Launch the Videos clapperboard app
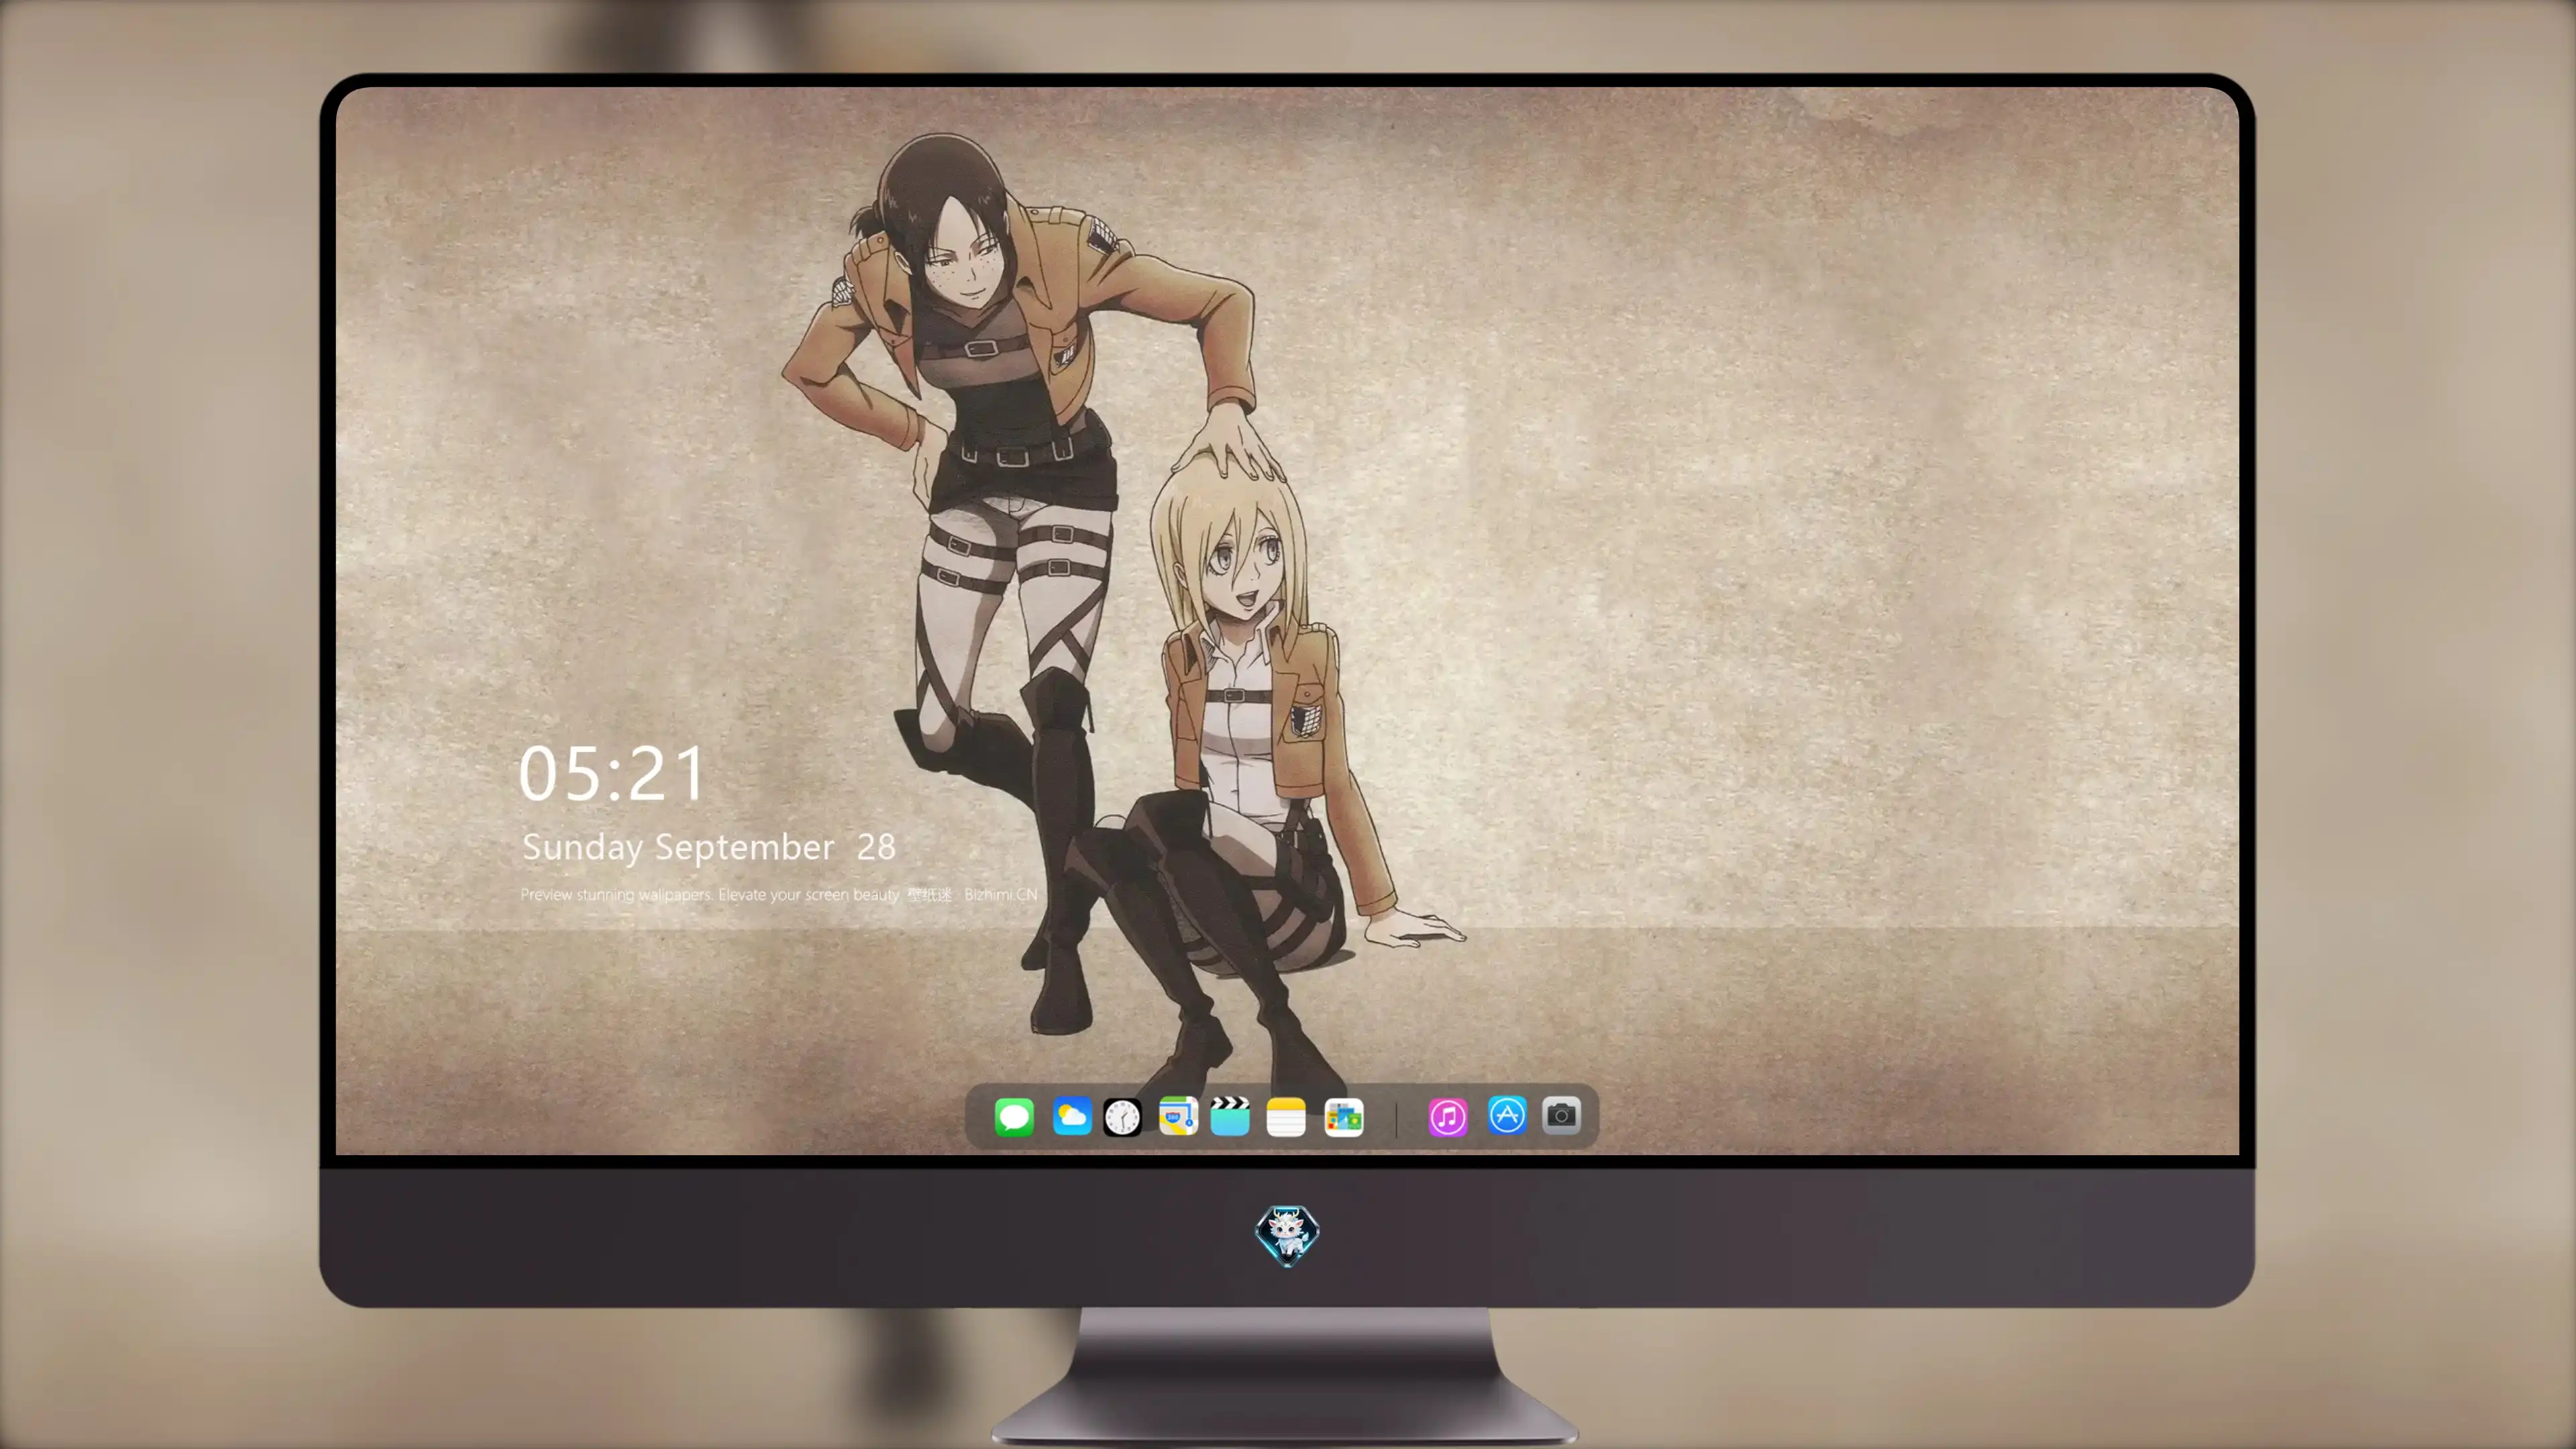Screen dimensions: 2576x1449 point(1230,1117)
